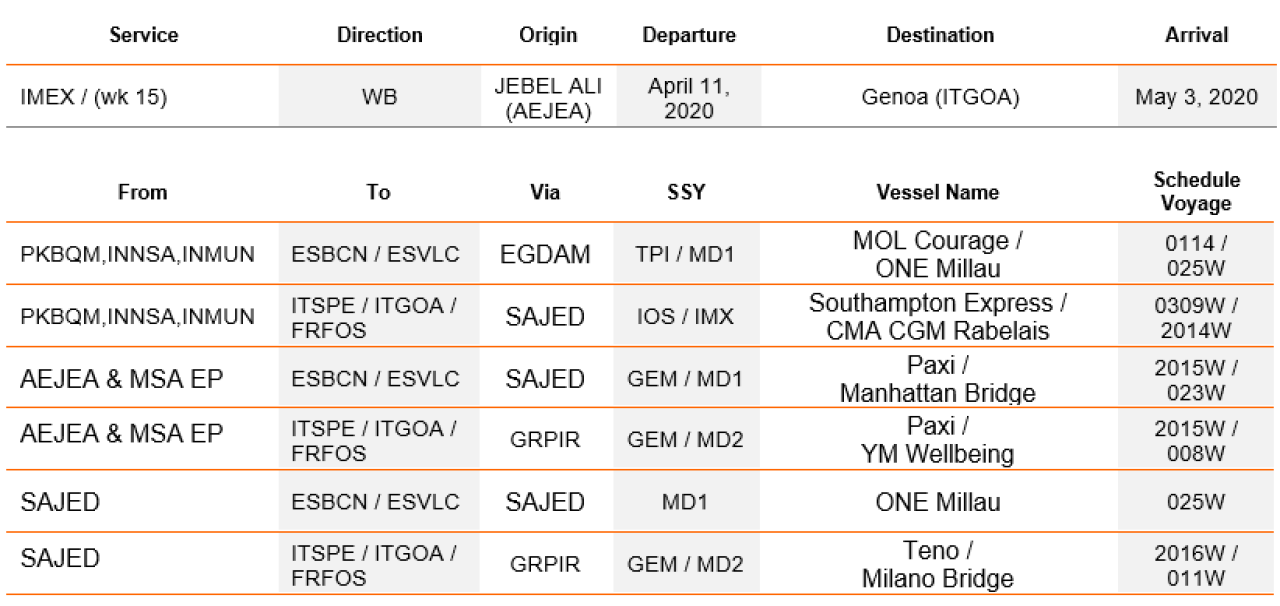Select Southampton Express / CMA CGM Rabelais cell

pyautogui.click(x=938, y=316)
